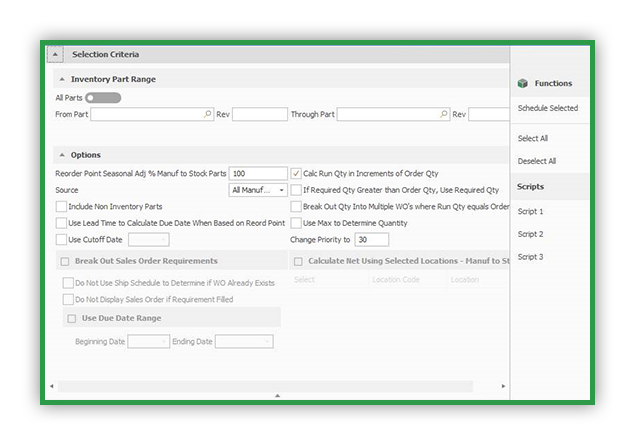Open the Cutoff Date picker dropdown
This screenshot has height=445, width=635.
pyautogui.click(x=163, y=240)
